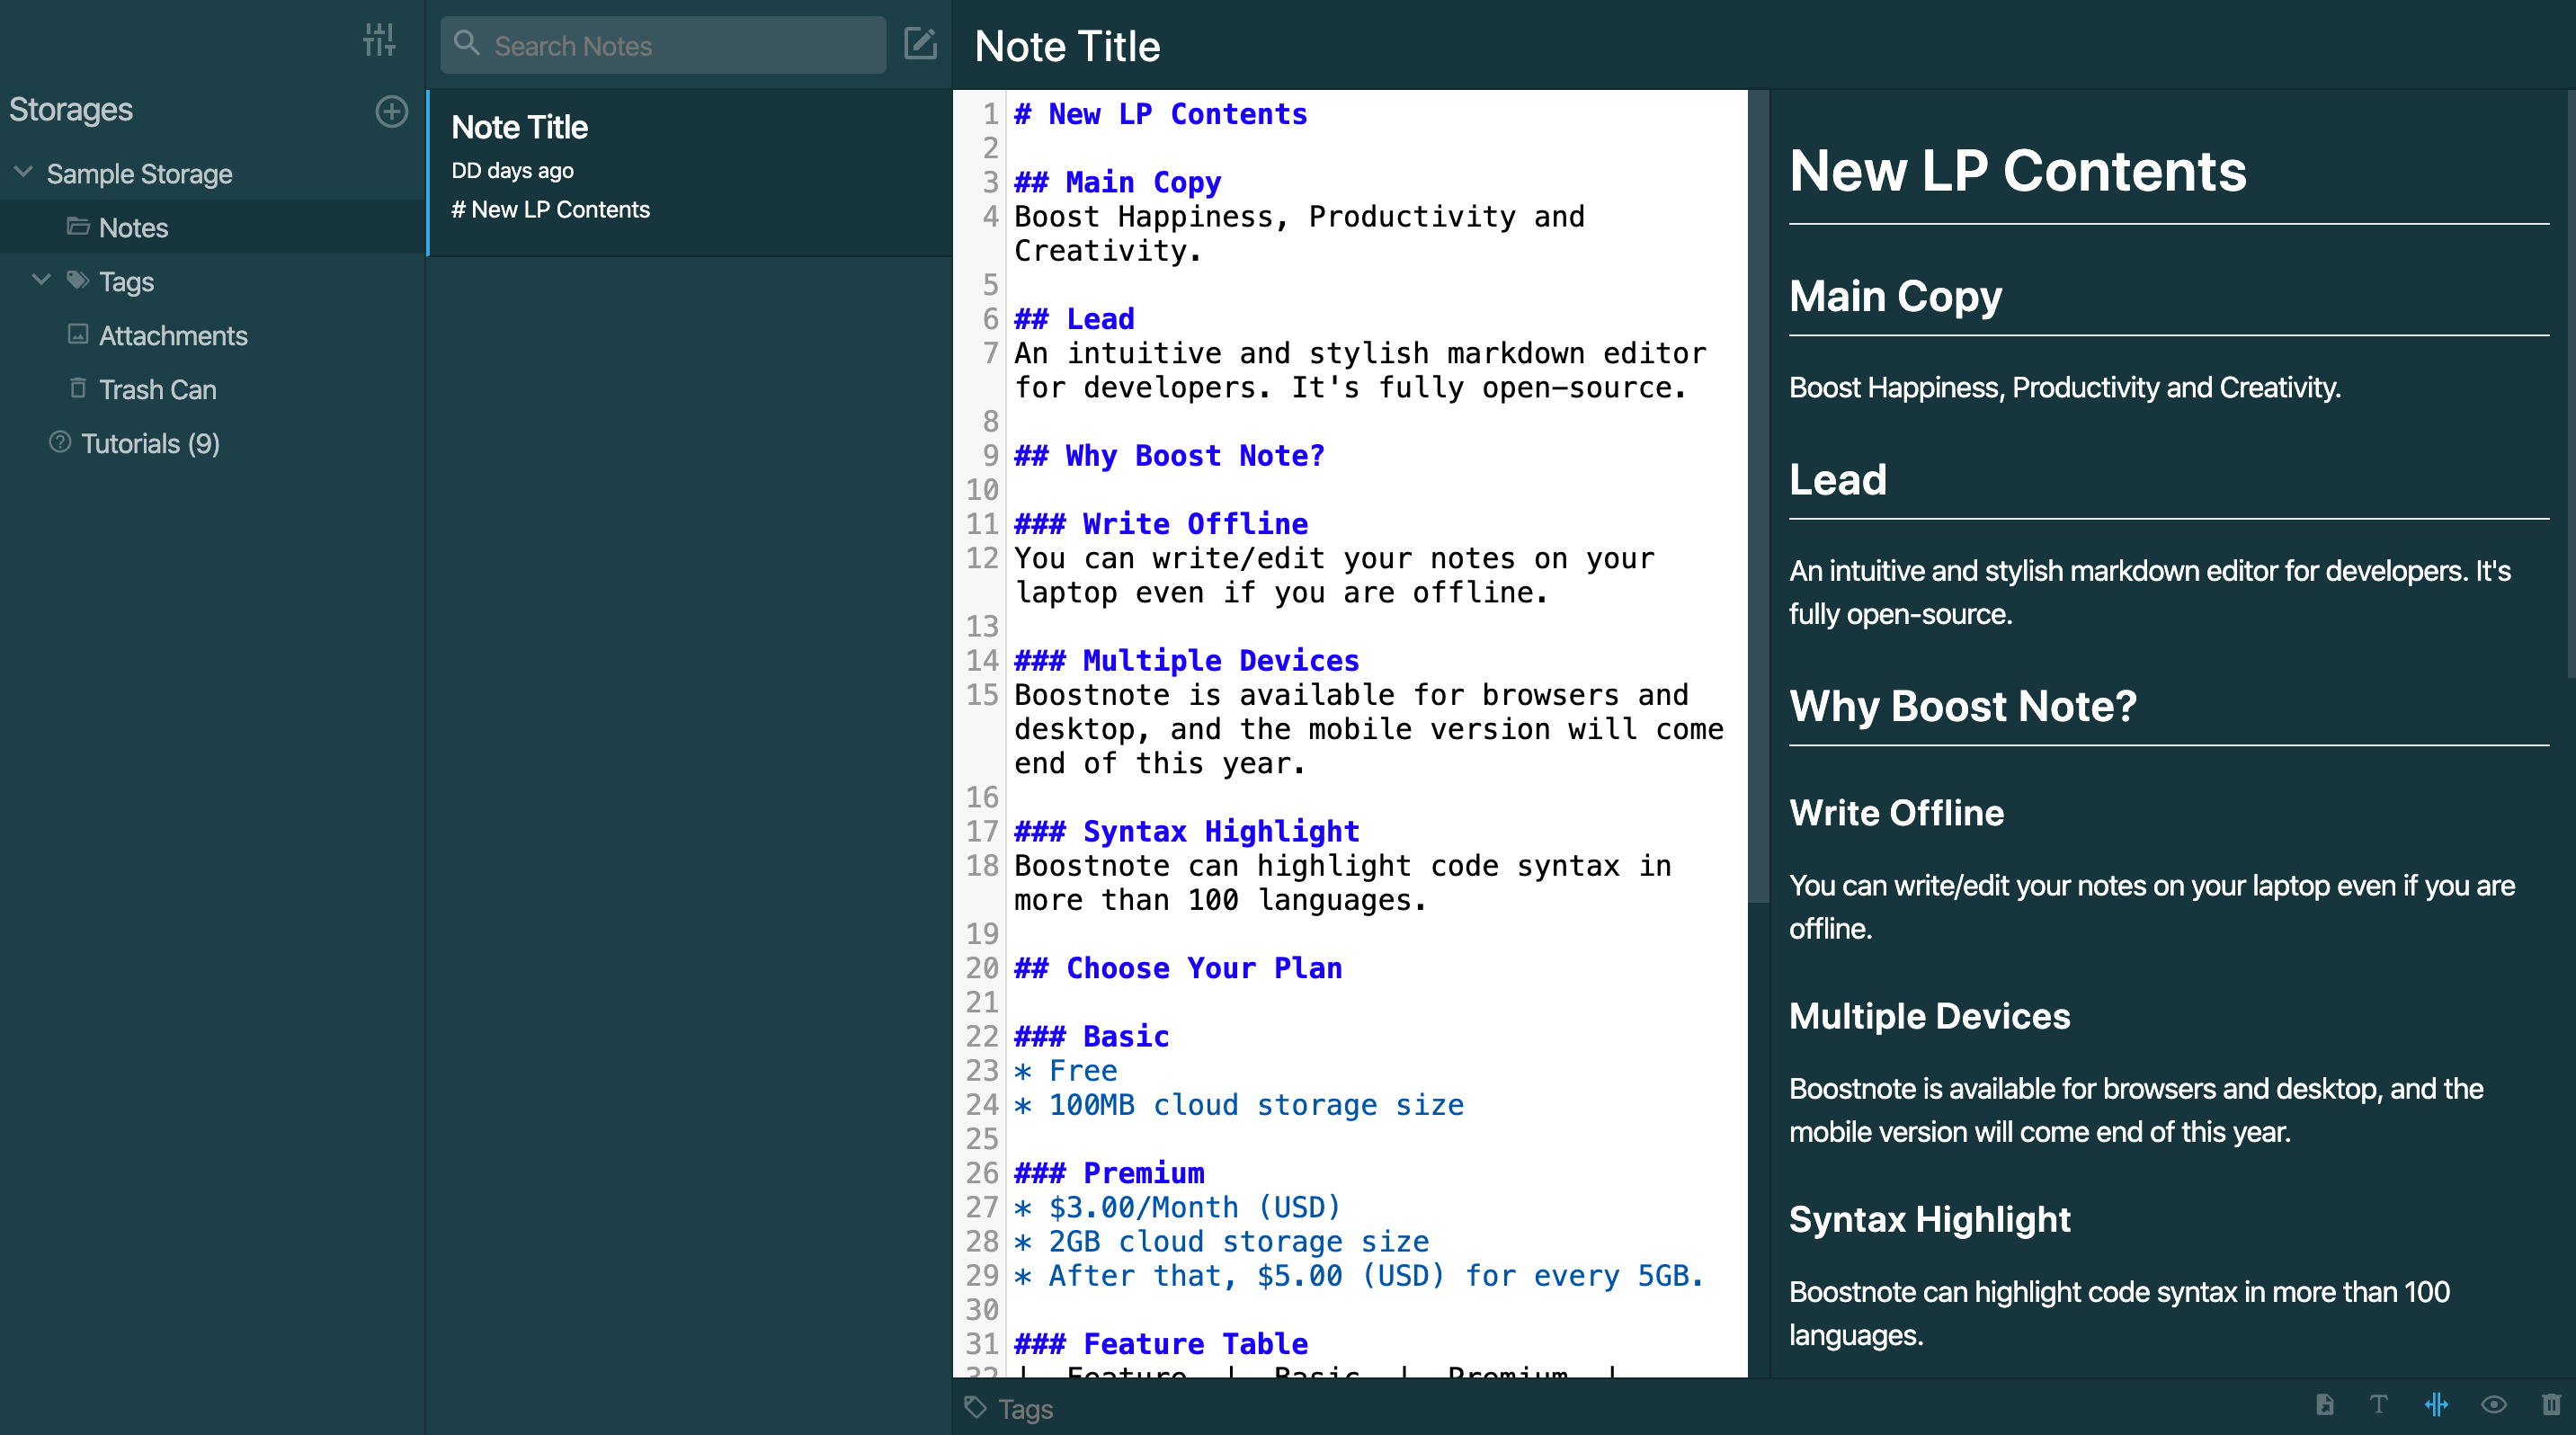Open Attachments in the sidebar
The width and height of the screenshot is (2576, 1435).
point(172,336)
